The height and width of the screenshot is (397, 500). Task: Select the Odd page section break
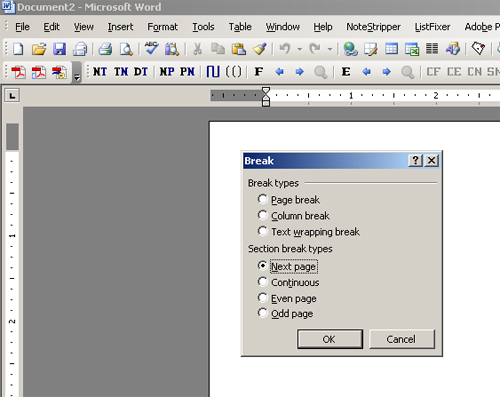click(x=263, y=313)
